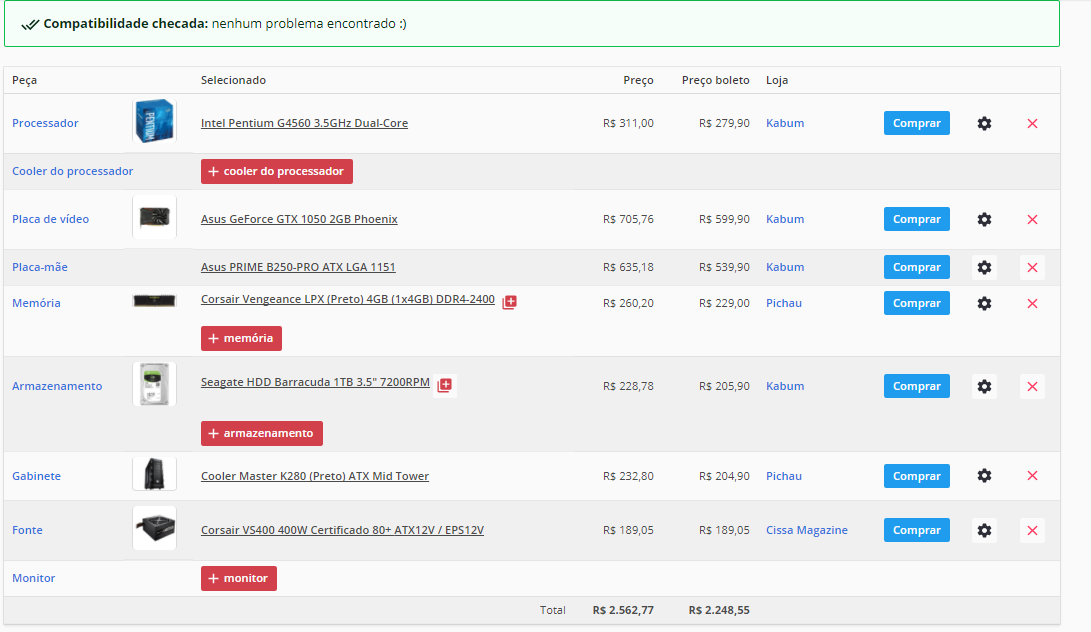Open settings gear for Seagate Barracuda HDD
Image resolution: width=1091 pixels, height=632 pixels.
tap(984, 386)
